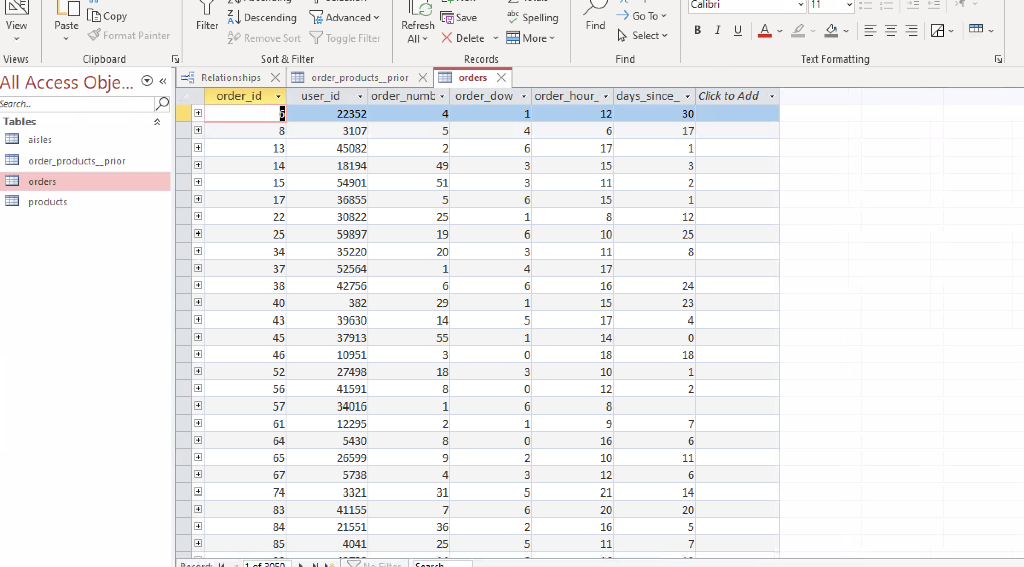Click the Bold formatting icon
The height and width of the screenshot is (567, 1024).
698,31
